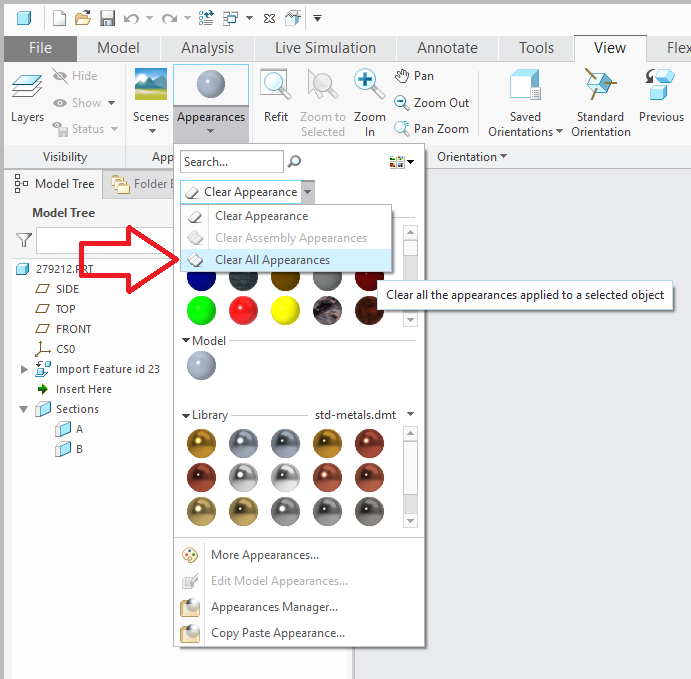Open the Layers tool
This screenshot has width=691, height=679.
(x=27, y=98)
